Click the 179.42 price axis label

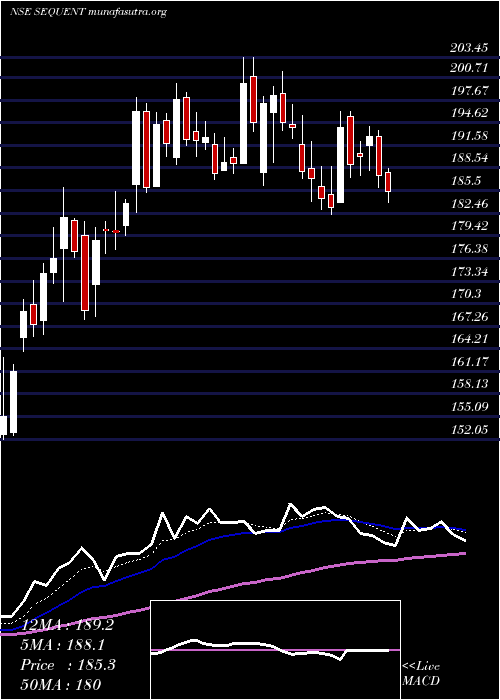click(x=469, y=226)
